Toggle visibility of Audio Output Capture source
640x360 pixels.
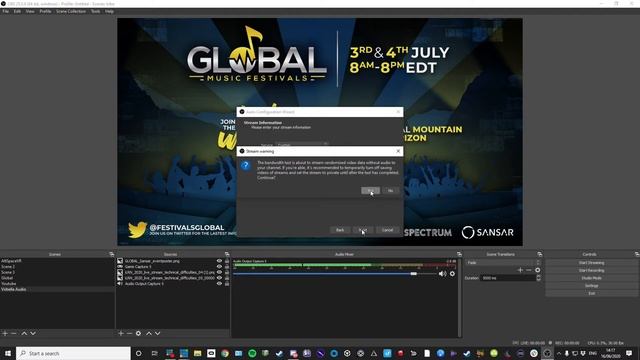pos(219,284)
